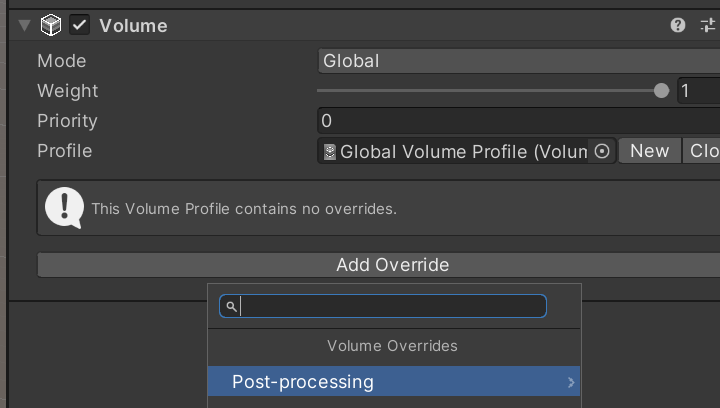Viewport: 720px width, 408px height.
Task: Click the Weight numeric value field
Action: point(698,91)
